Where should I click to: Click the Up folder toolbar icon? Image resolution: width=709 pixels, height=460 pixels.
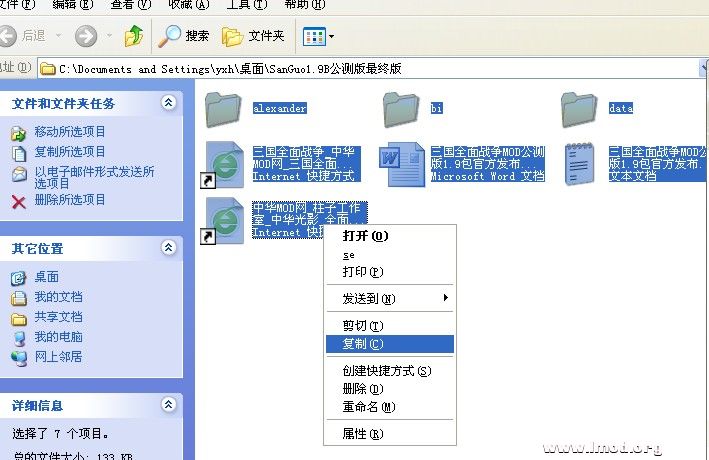(133, 36)
